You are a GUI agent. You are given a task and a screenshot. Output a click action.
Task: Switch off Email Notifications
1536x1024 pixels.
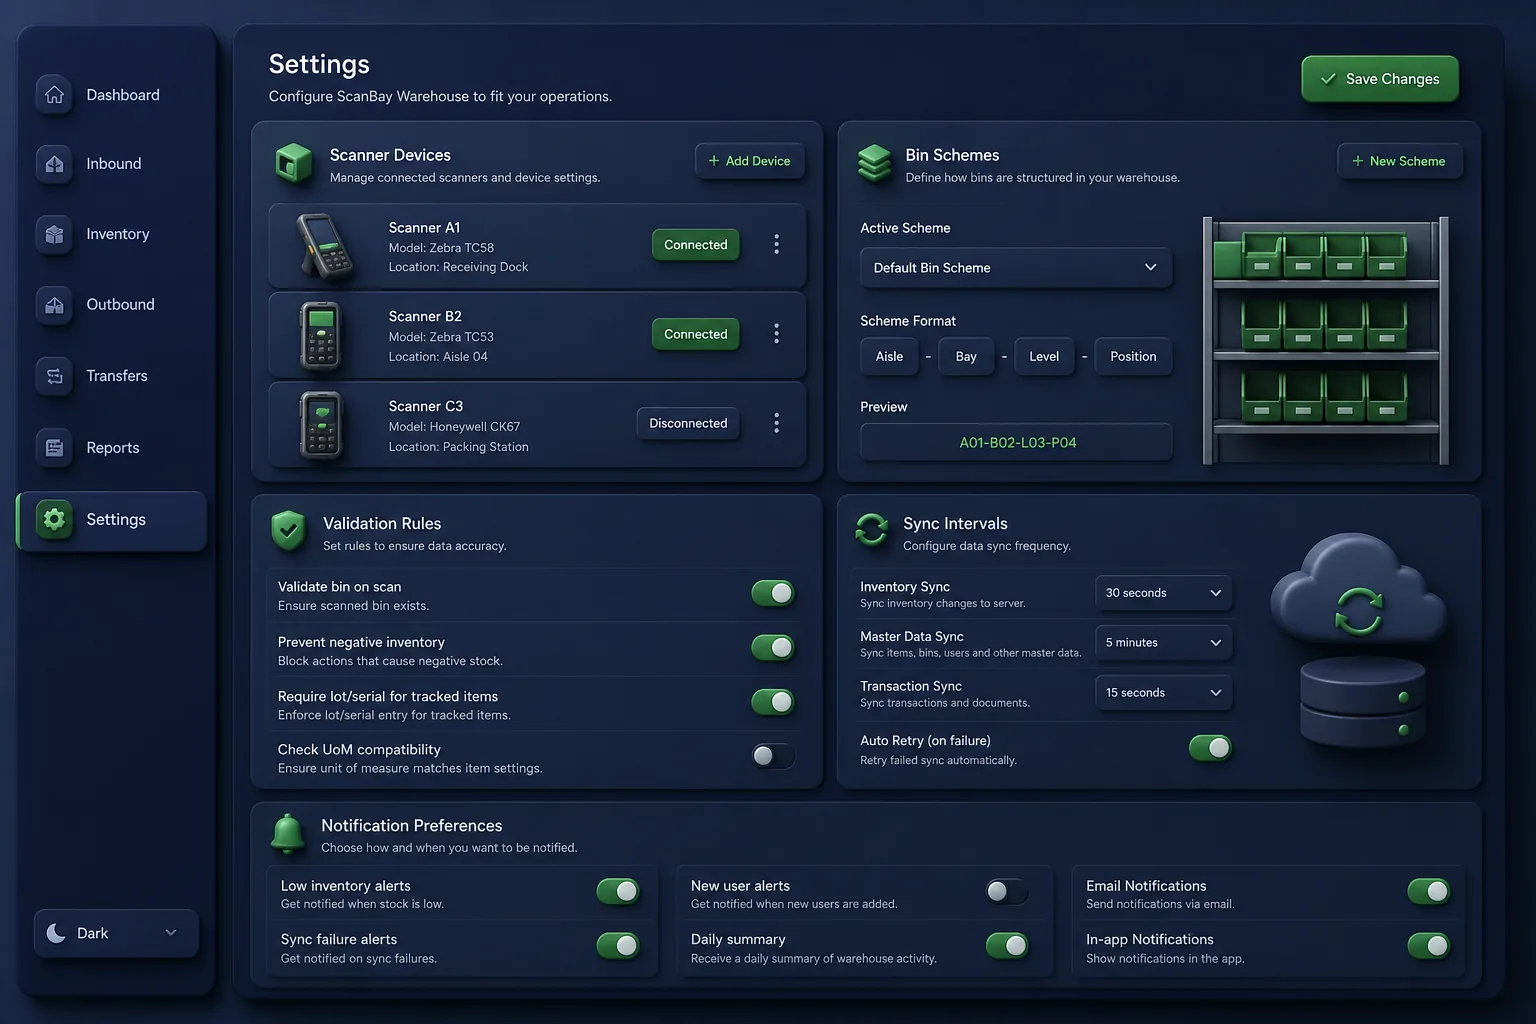[x=1428, y=891]
